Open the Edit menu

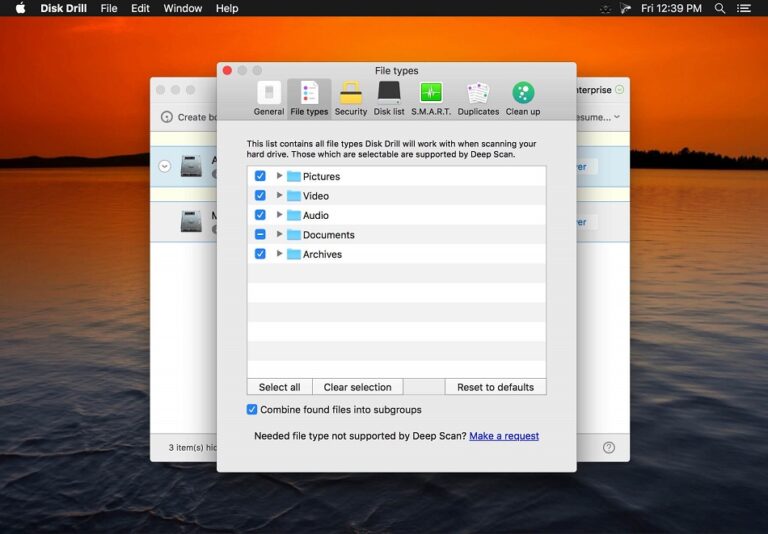pyautogui.click(x=140, y=8)
